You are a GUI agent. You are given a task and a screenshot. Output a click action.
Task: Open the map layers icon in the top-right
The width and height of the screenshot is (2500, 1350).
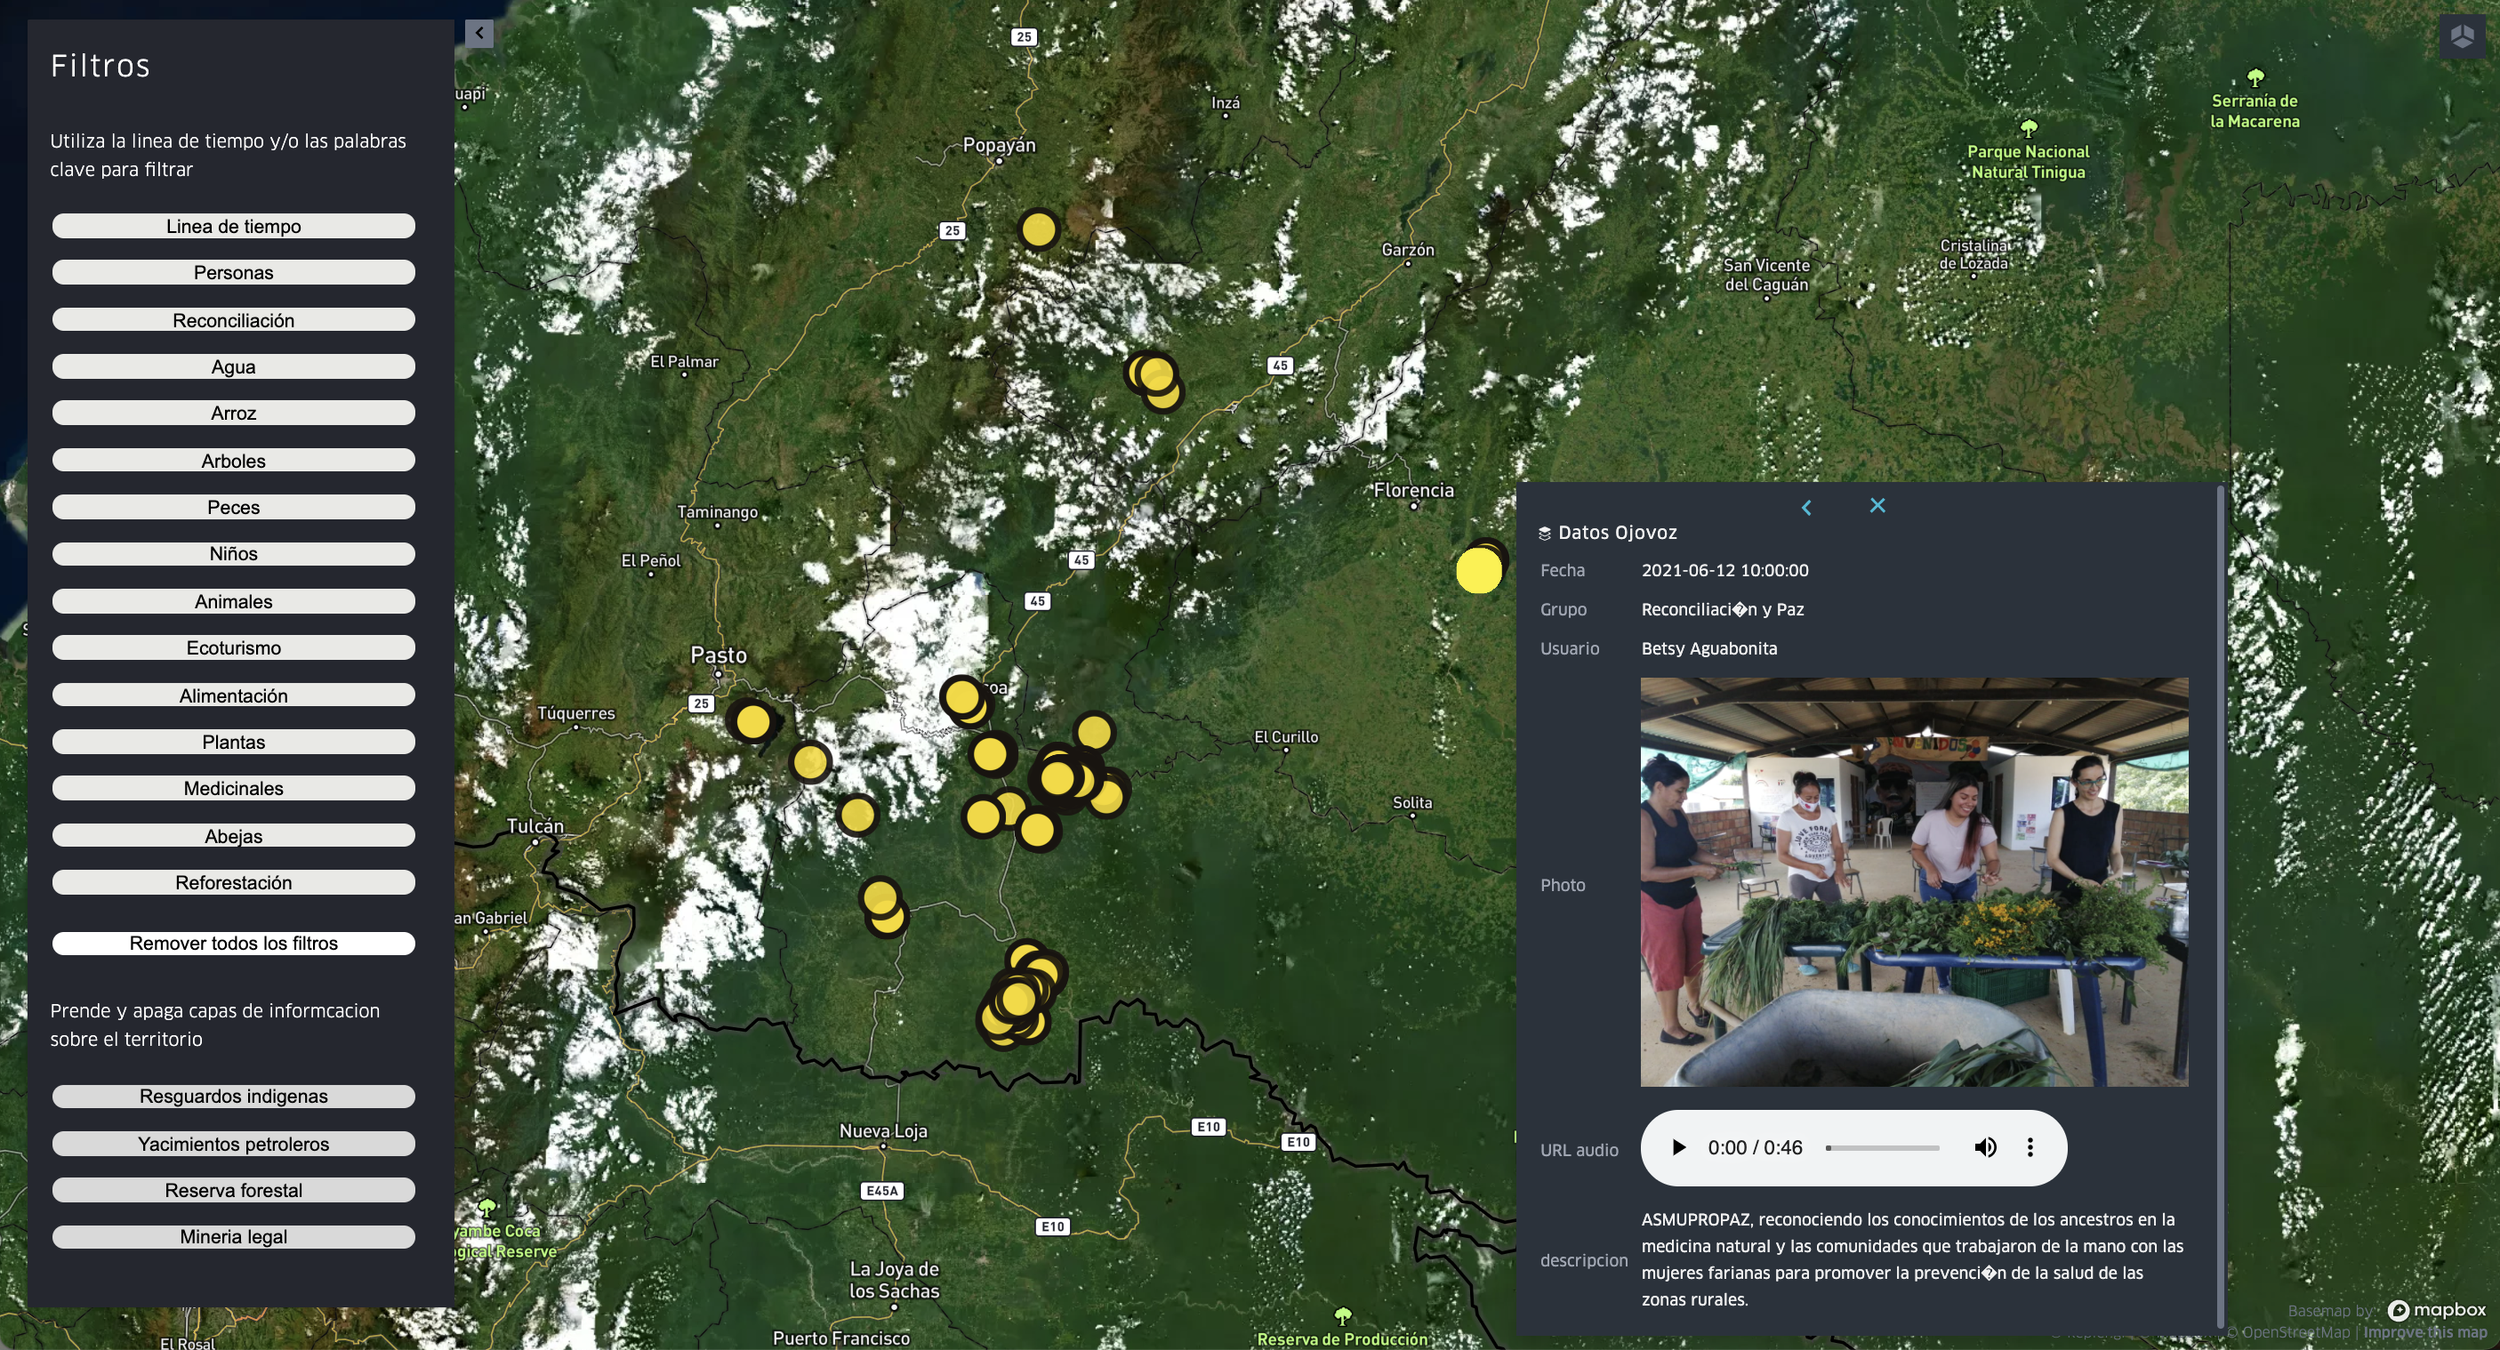(2461, 37)
